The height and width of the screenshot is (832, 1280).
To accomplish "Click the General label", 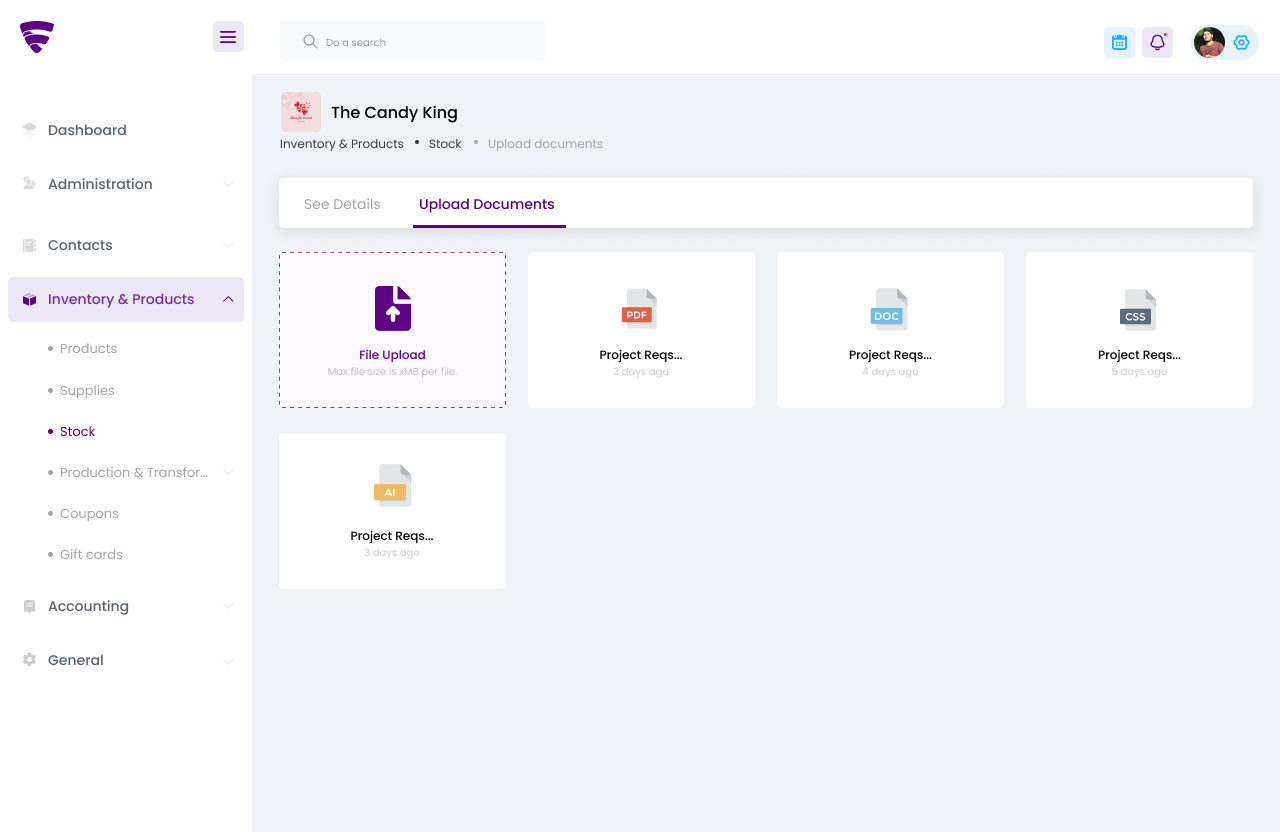I will coord(76,660).
